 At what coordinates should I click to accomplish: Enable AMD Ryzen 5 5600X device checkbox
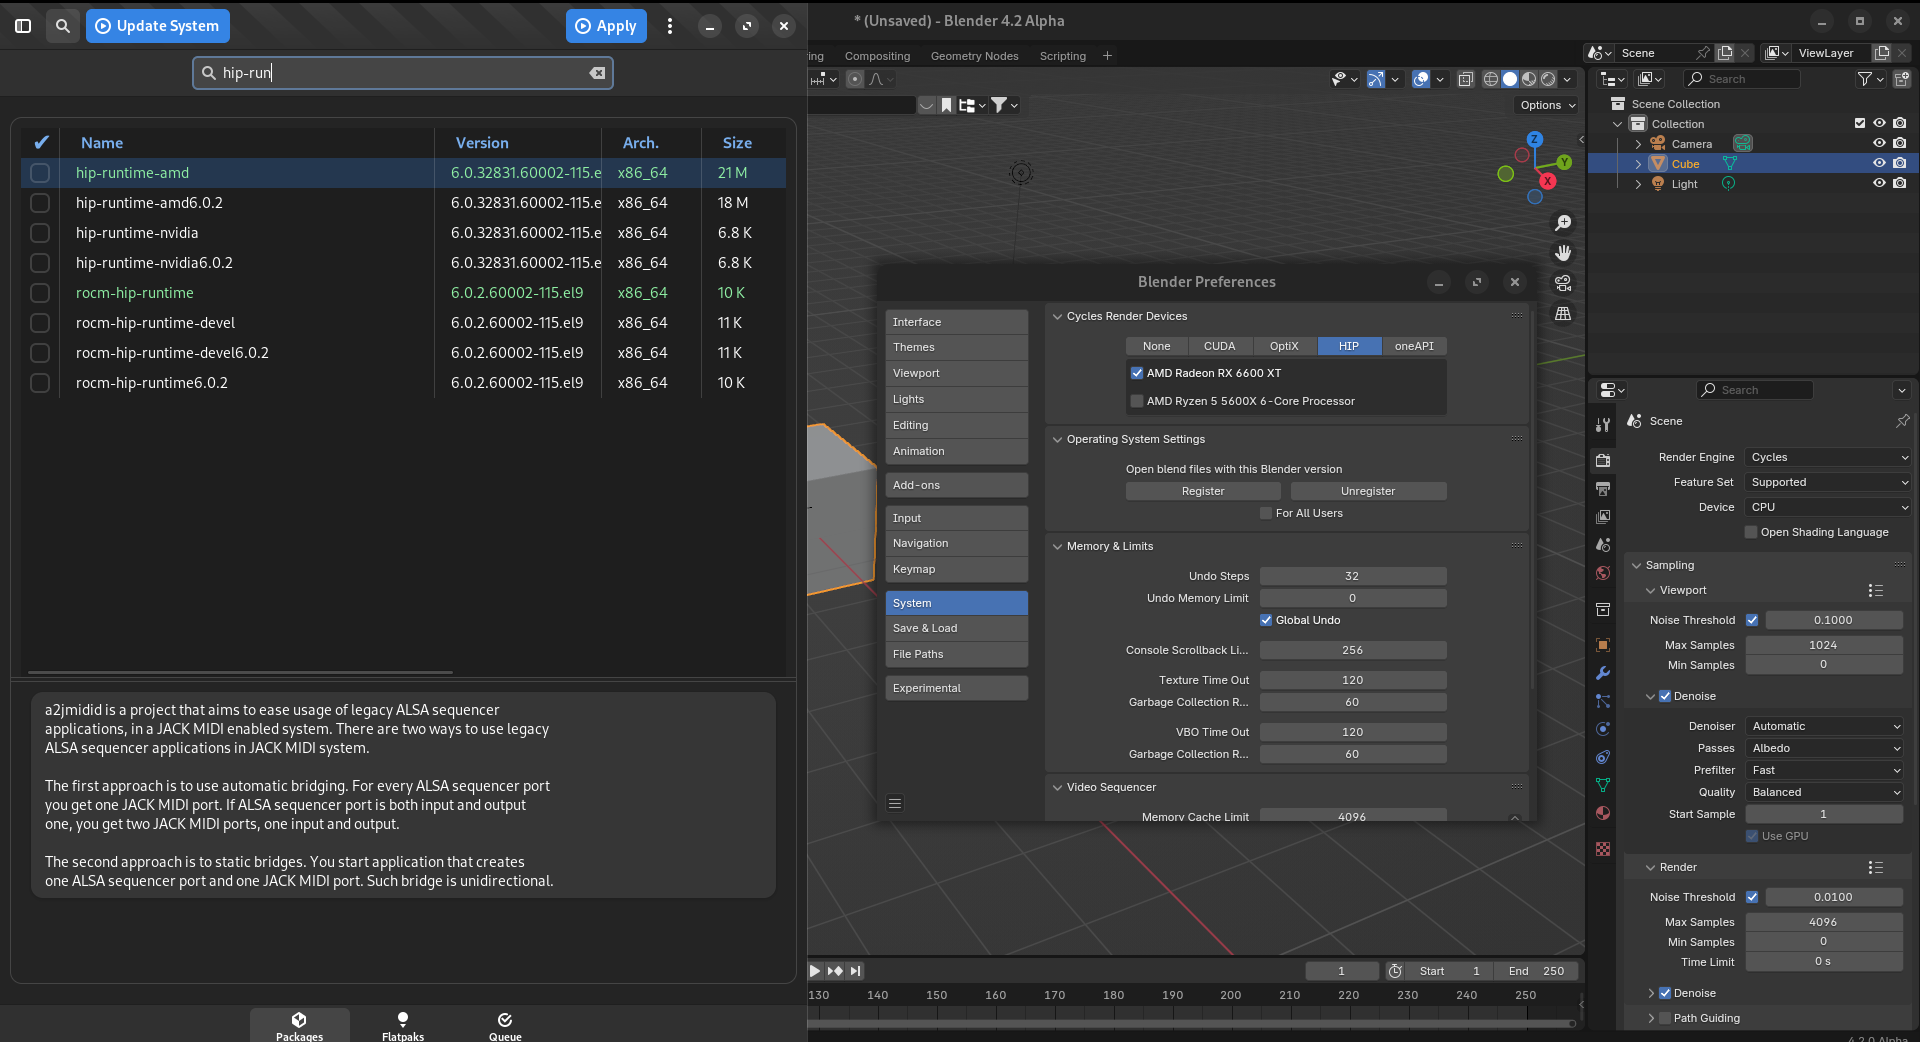pyautogui.click(x=1137, y=401)
